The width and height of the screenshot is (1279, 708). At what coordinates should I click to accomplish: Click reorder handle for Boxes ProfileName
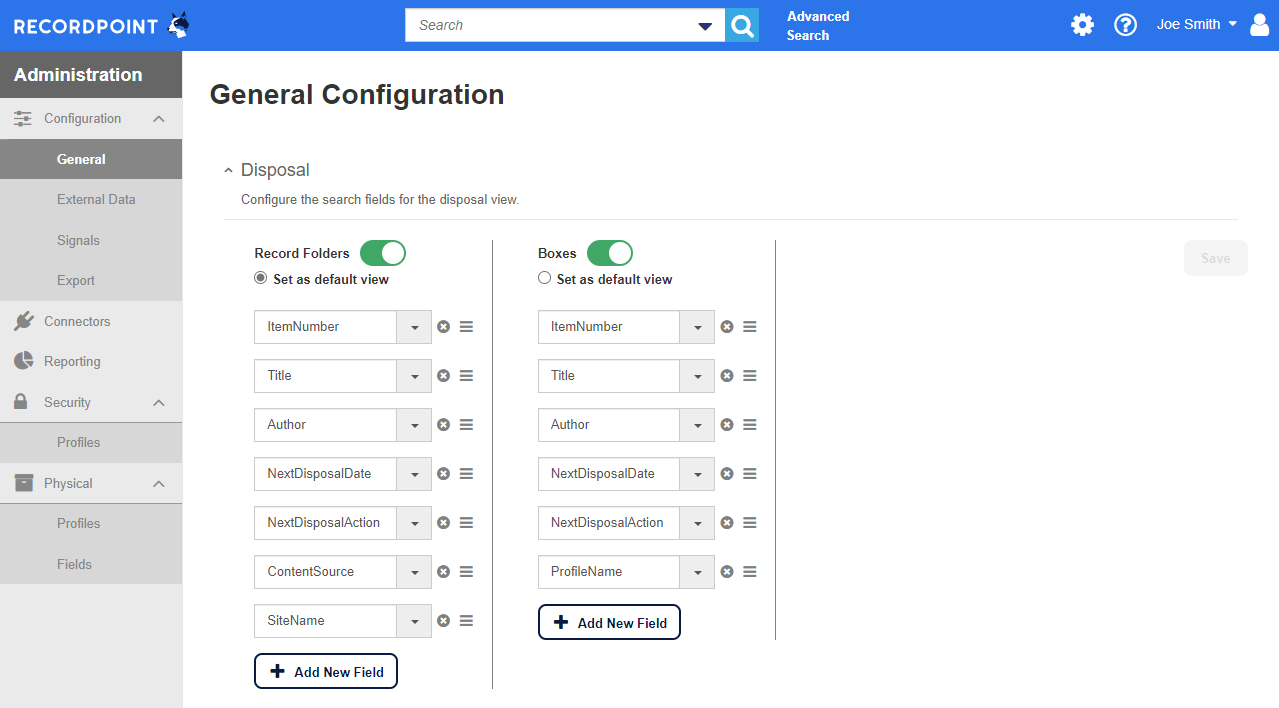(x=750, y=572)
